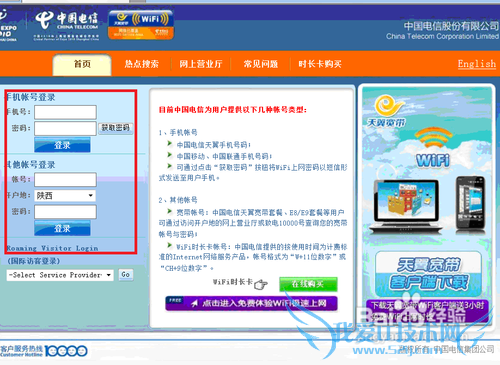
Task: Click the 其他帐号登录 section title
Action: pos(31,165)
